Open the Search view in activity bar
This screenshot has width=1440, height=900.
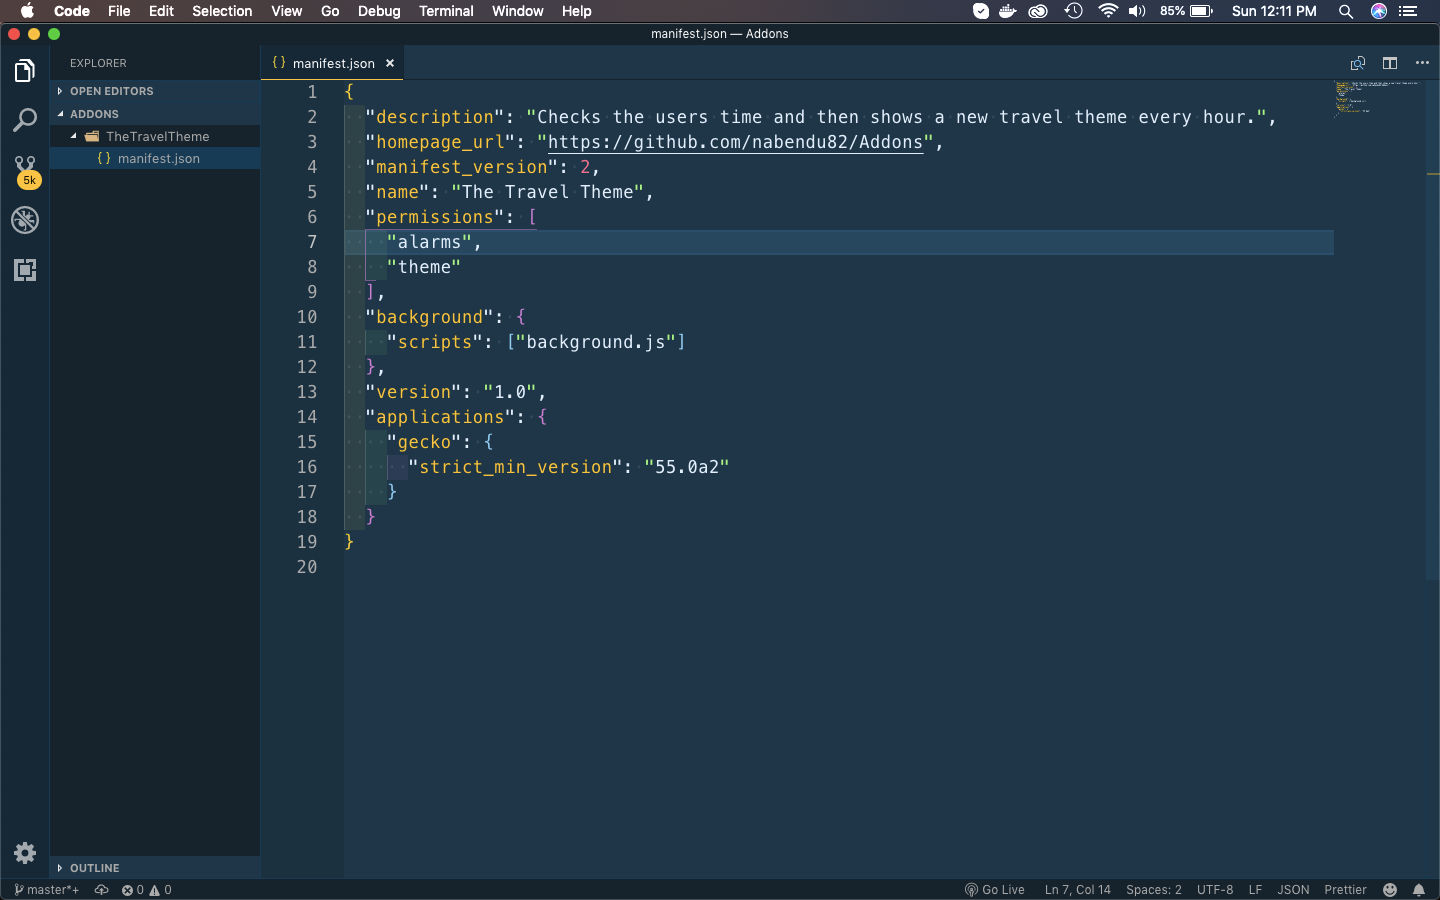click(25, 121)
